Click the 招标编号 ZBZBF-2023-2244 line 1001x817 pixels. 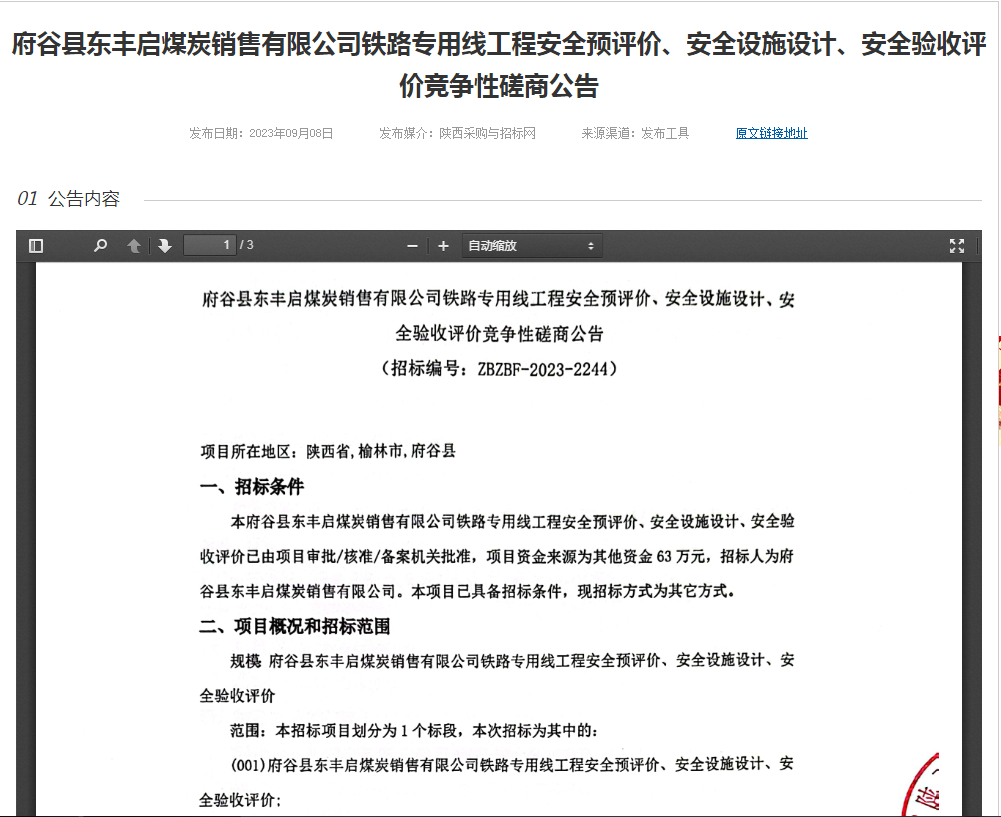point(499,368)
